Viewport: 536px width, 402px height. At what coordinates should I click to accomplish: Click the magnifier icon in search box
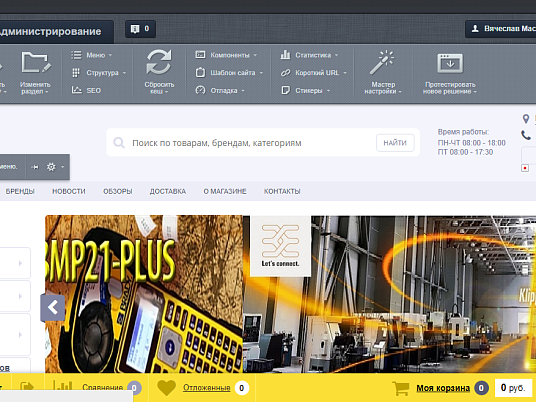coord(119,143)
